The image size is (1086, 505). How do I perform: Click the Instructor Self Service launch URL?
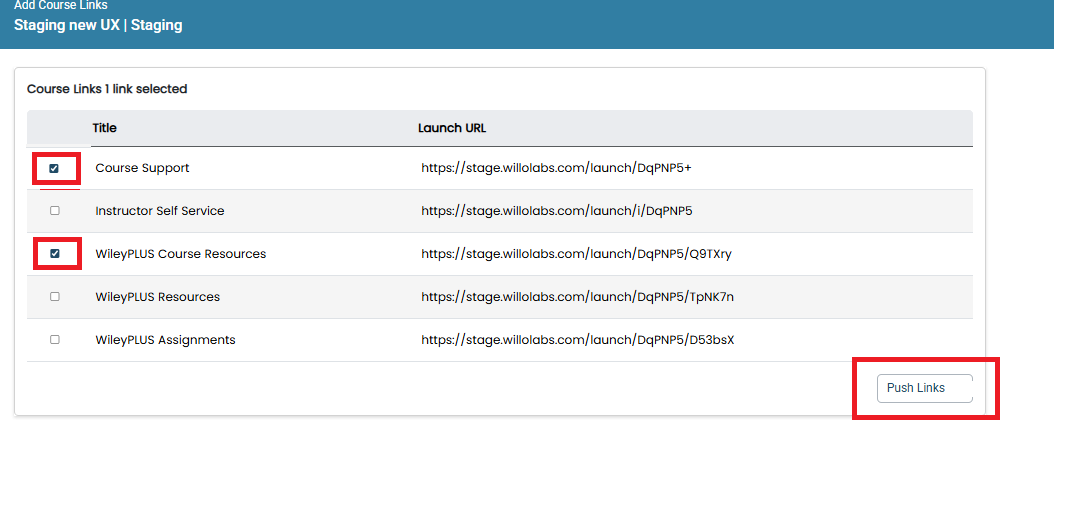click(x=557, y=211)
